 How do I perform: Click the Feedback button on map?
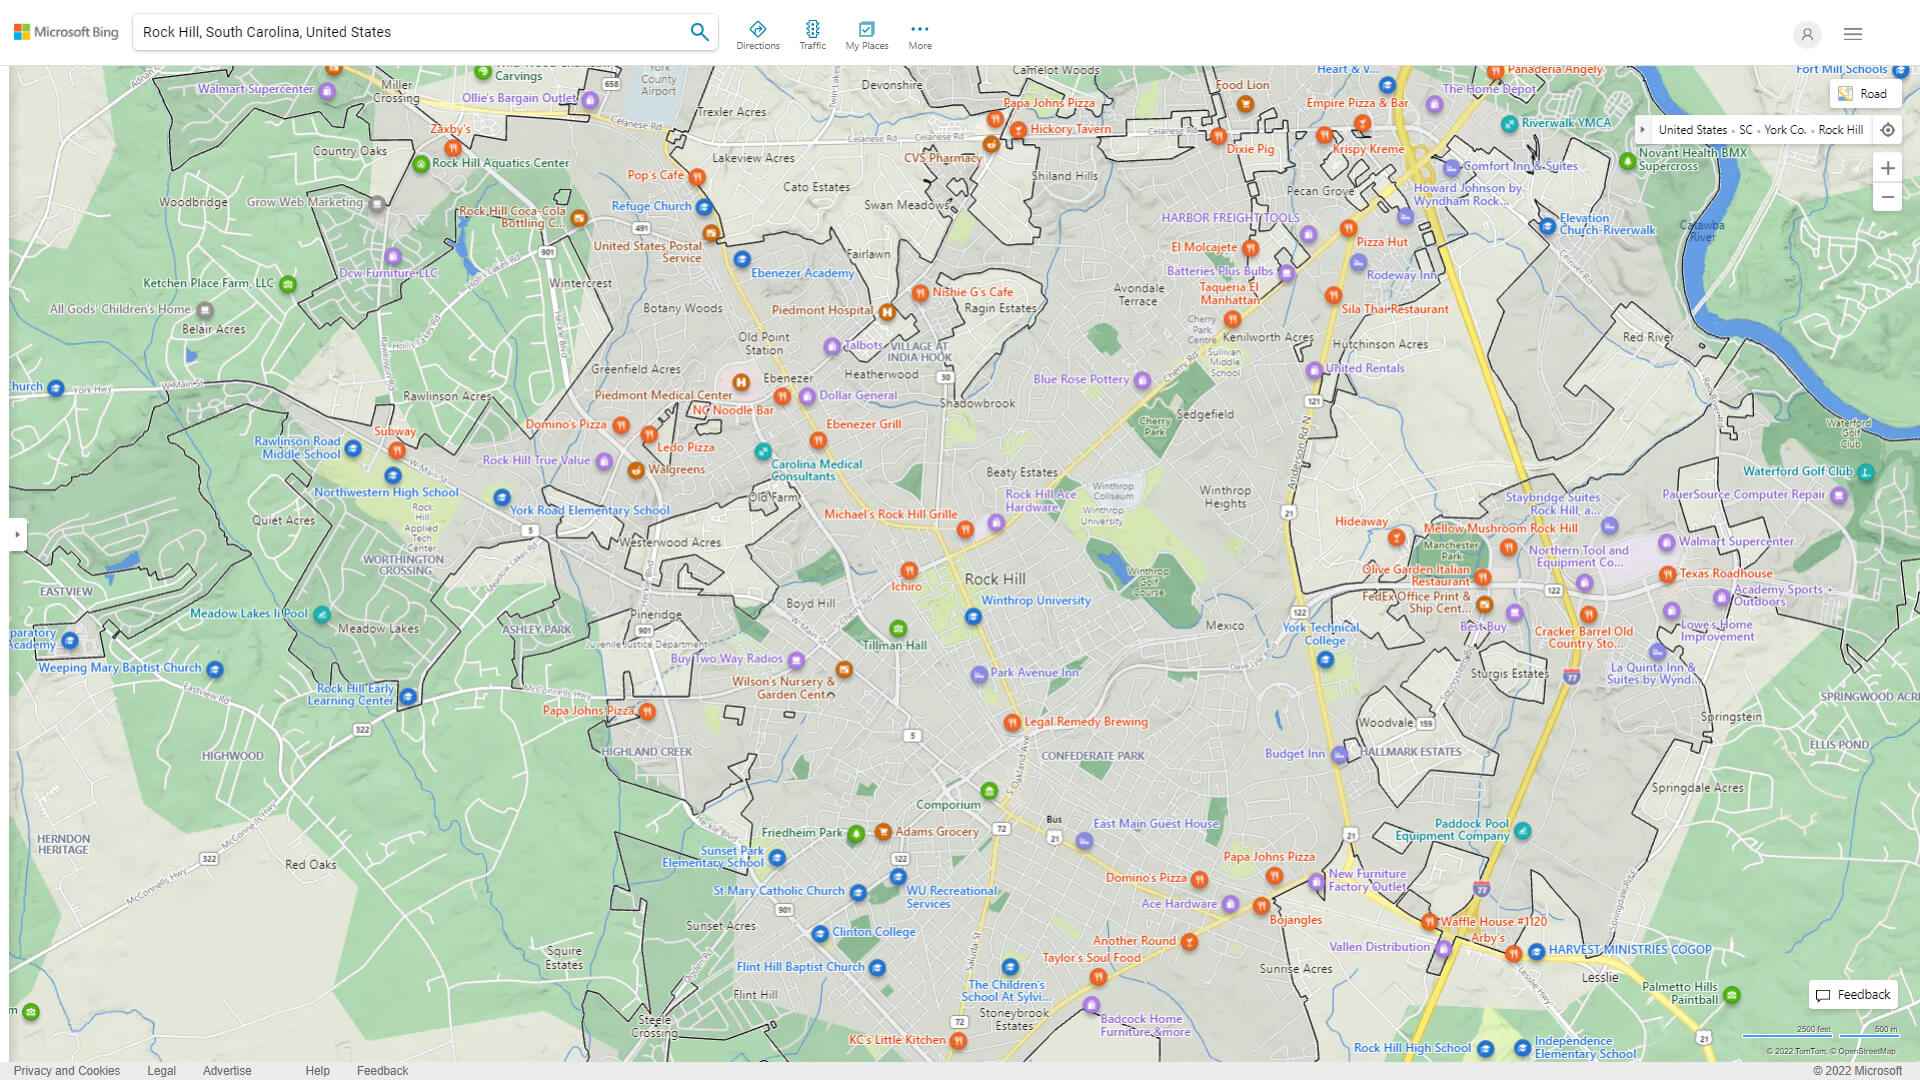pos(1853,994)
